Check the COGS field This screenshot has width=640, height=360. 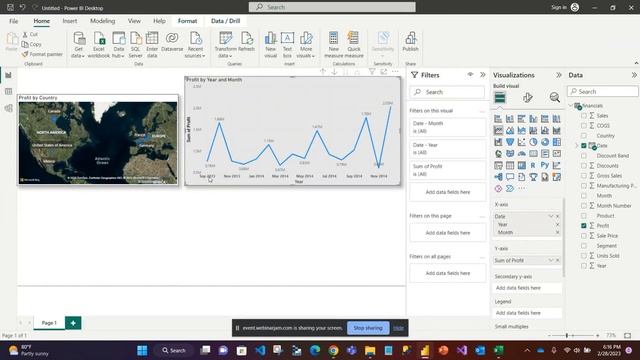click(584, 126)
